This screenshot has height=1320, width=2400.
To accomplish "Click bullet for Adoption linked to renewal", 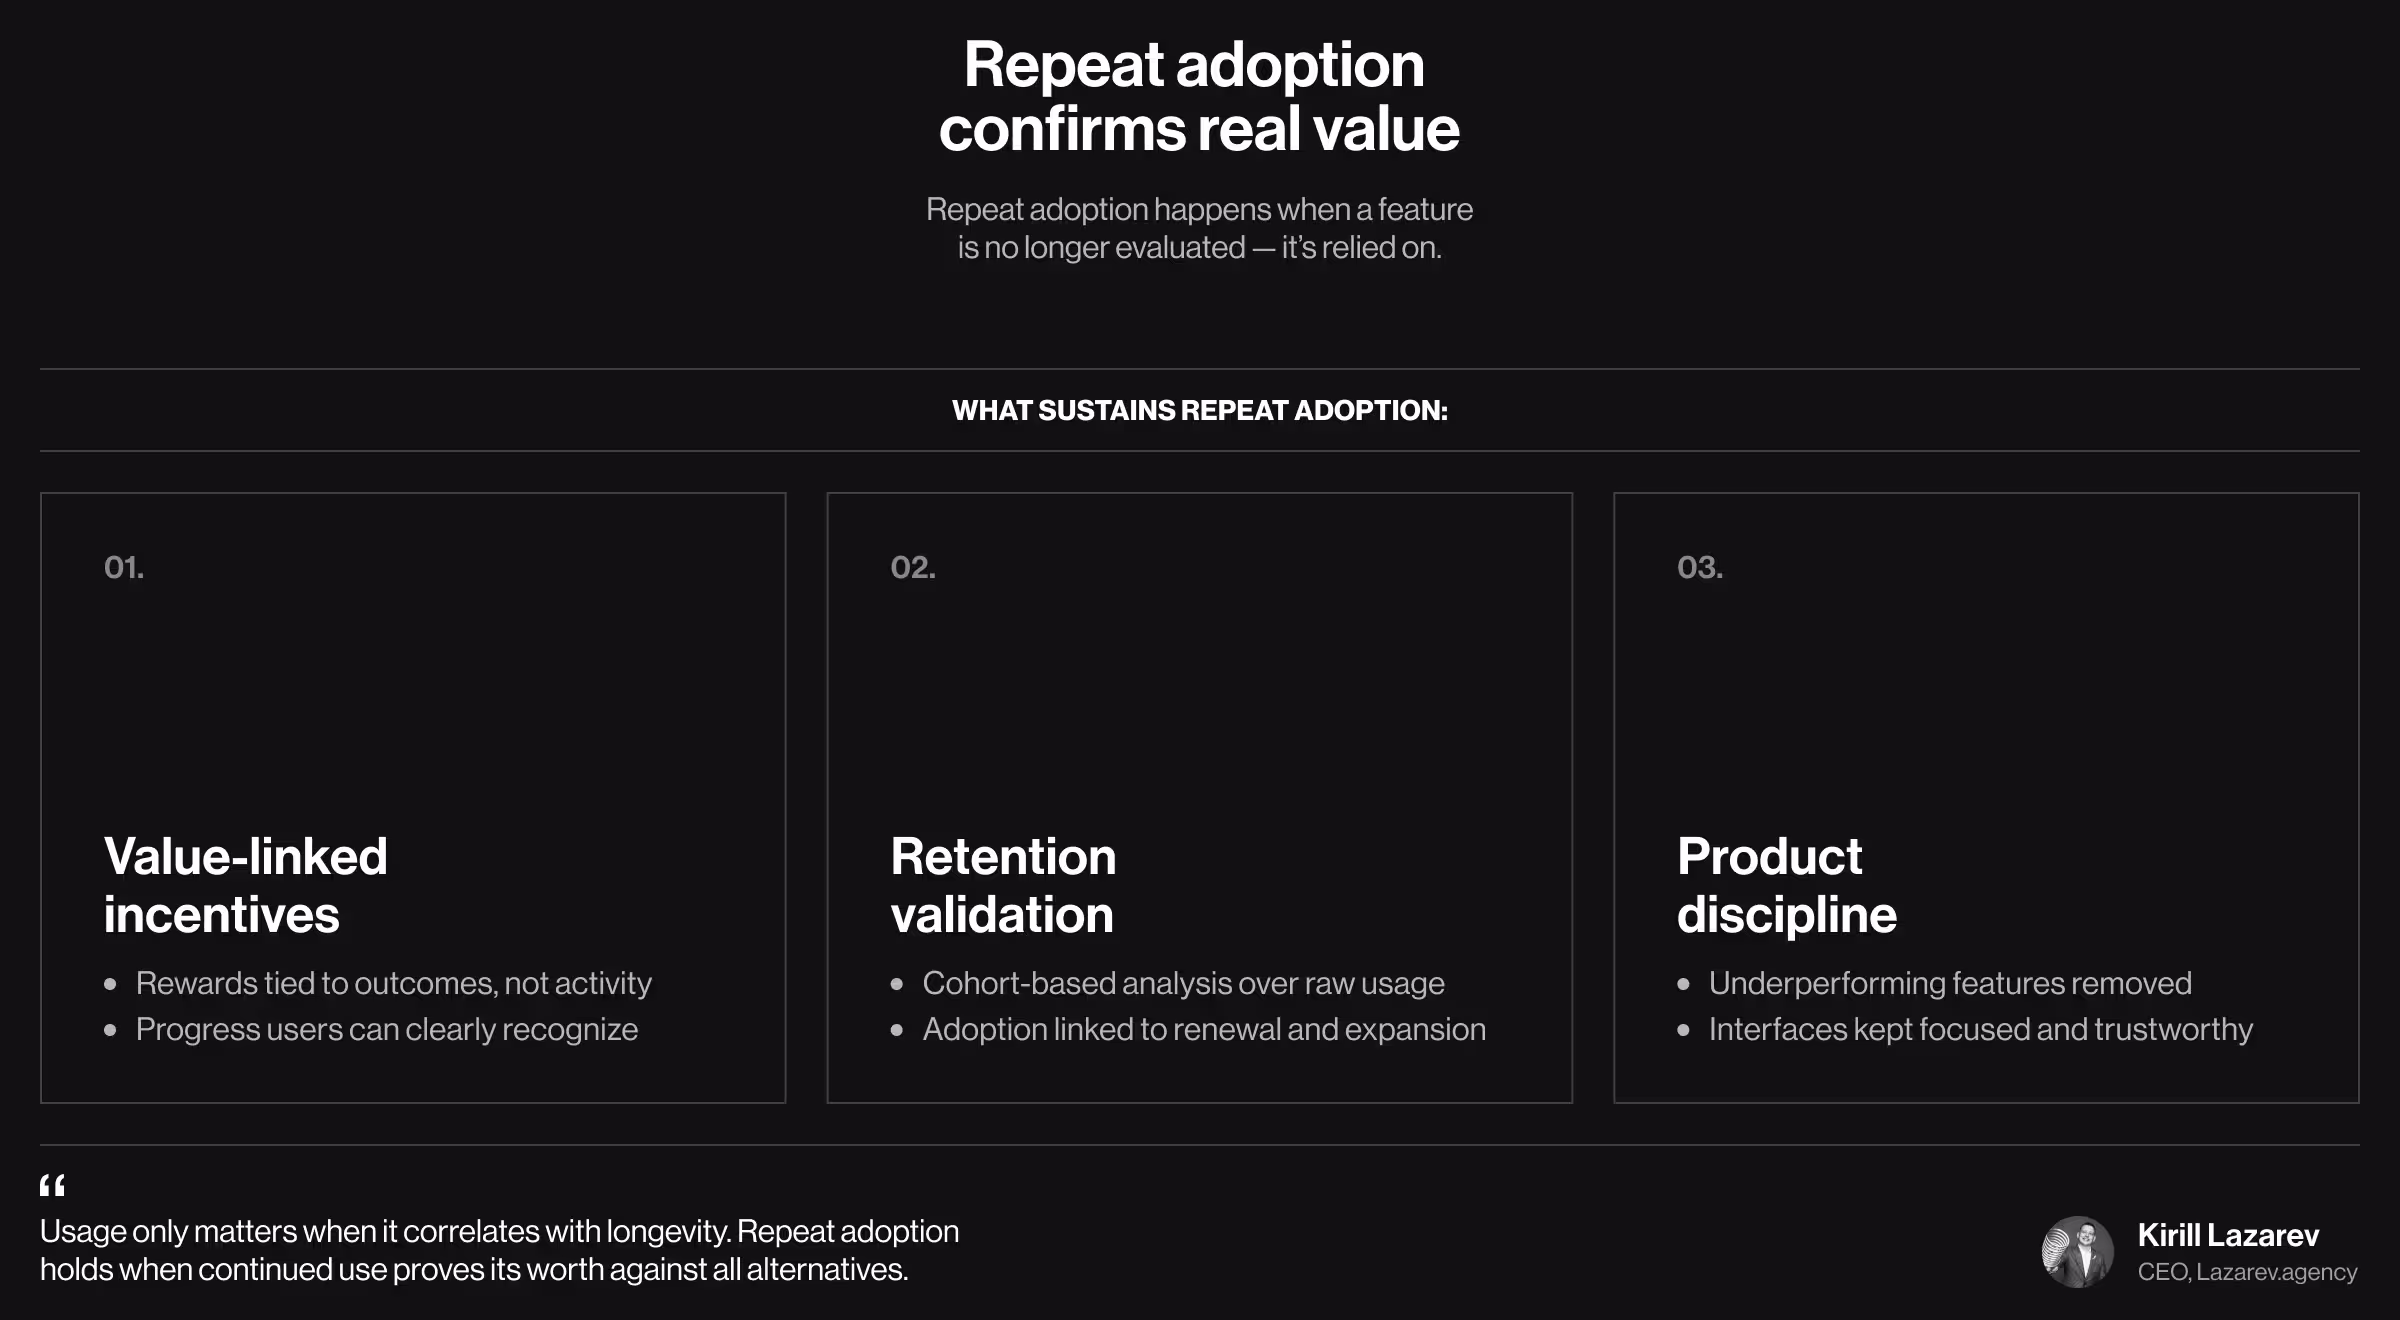I will (1188, 1029).
